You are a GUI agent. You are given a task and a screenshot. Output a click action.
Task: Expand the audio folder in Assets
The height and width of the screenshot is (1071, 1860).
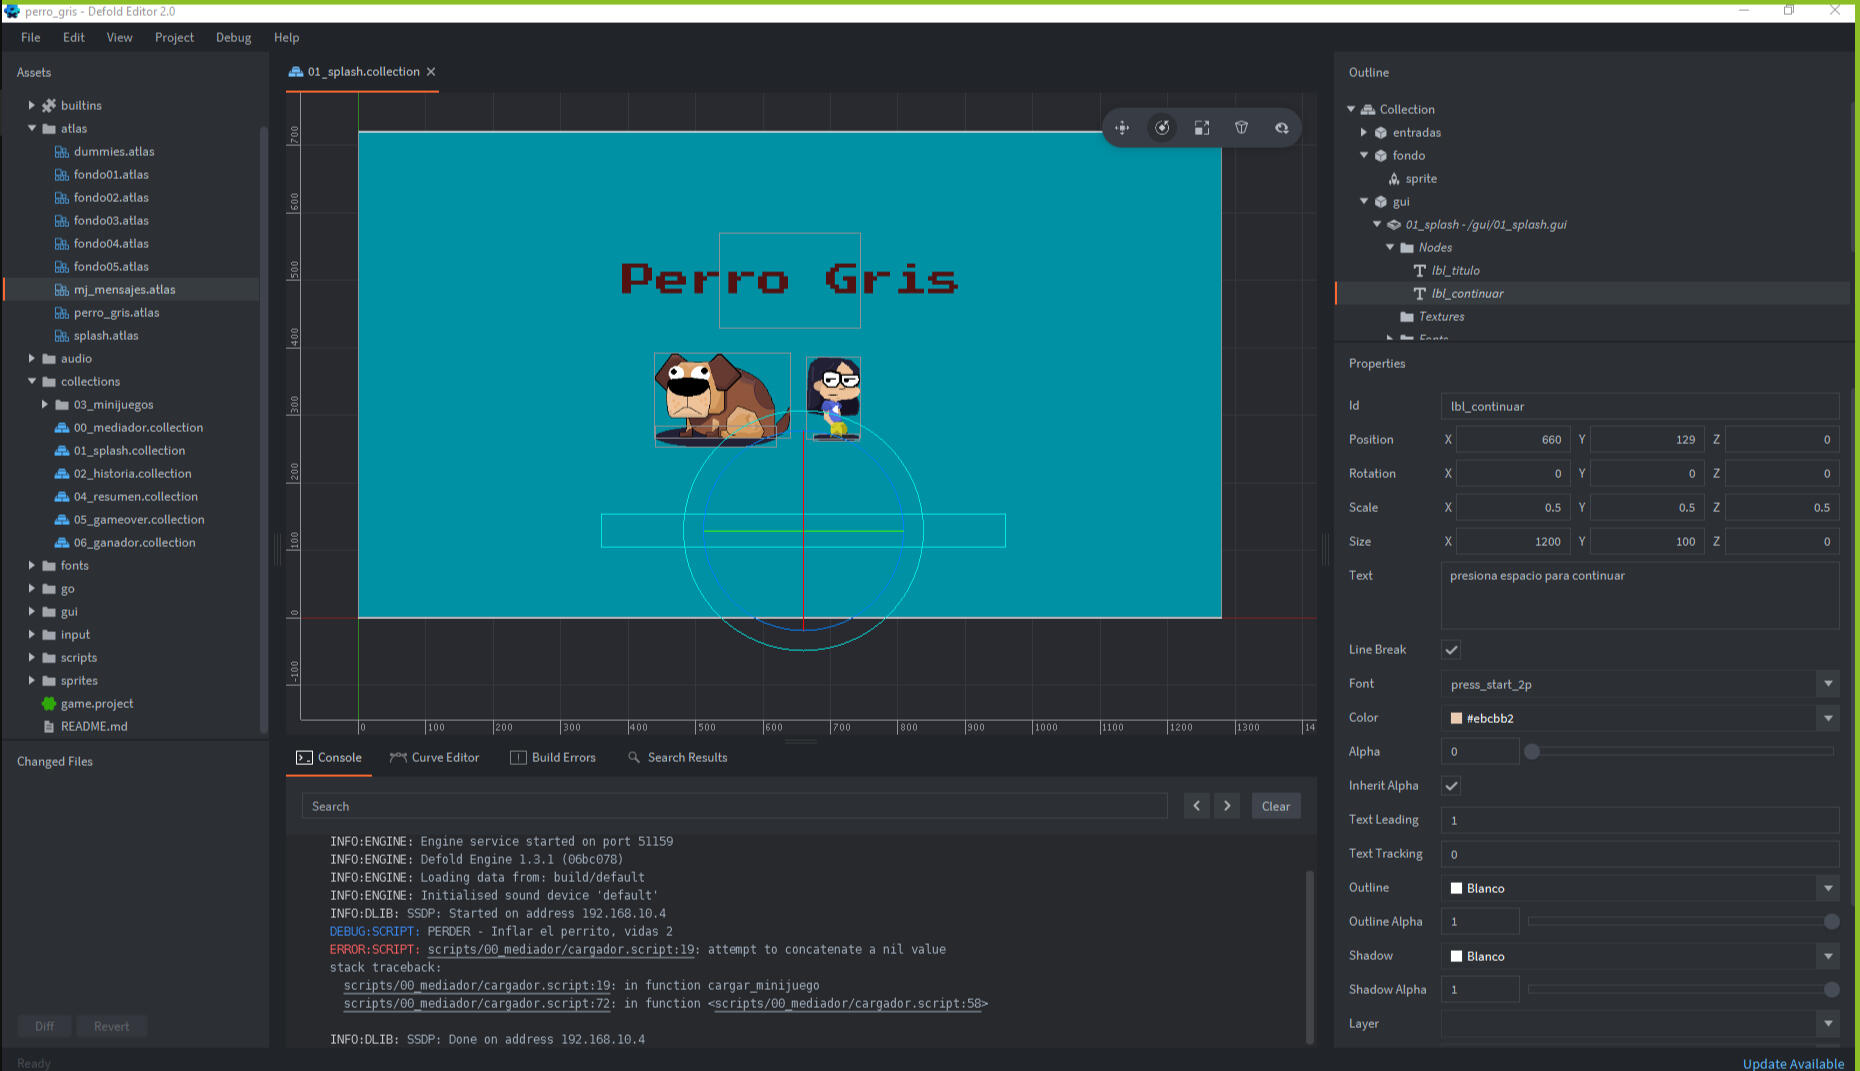click(x=32, y=358)
